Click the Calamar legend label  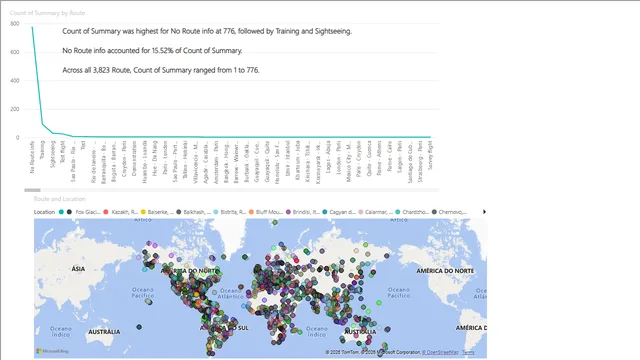click(379, 212)
